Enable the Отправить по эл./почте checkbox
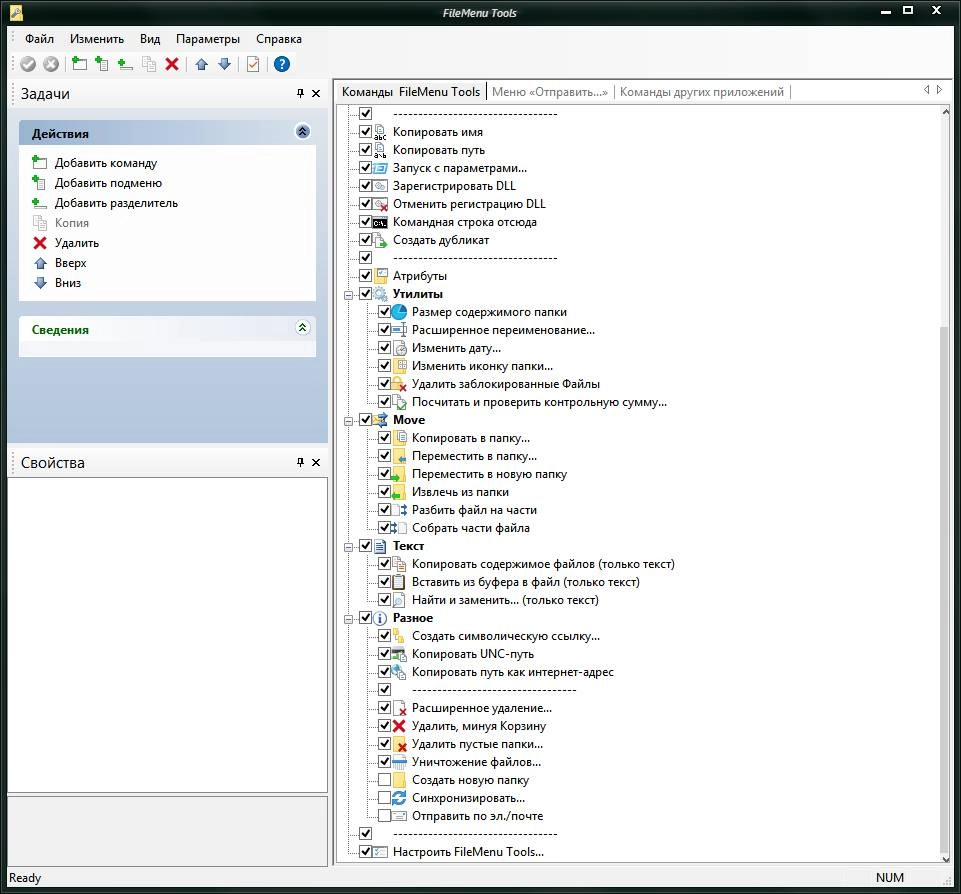Screen dimensions: 961x894 click(x=384, y=816)
